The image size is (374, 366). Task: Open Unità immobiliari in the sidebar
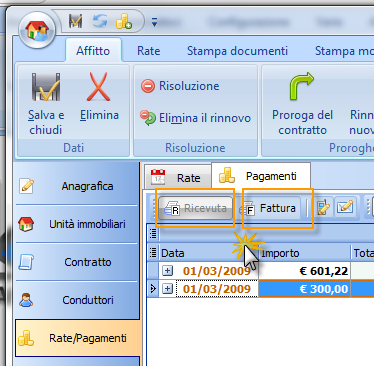tap(77, 224)
